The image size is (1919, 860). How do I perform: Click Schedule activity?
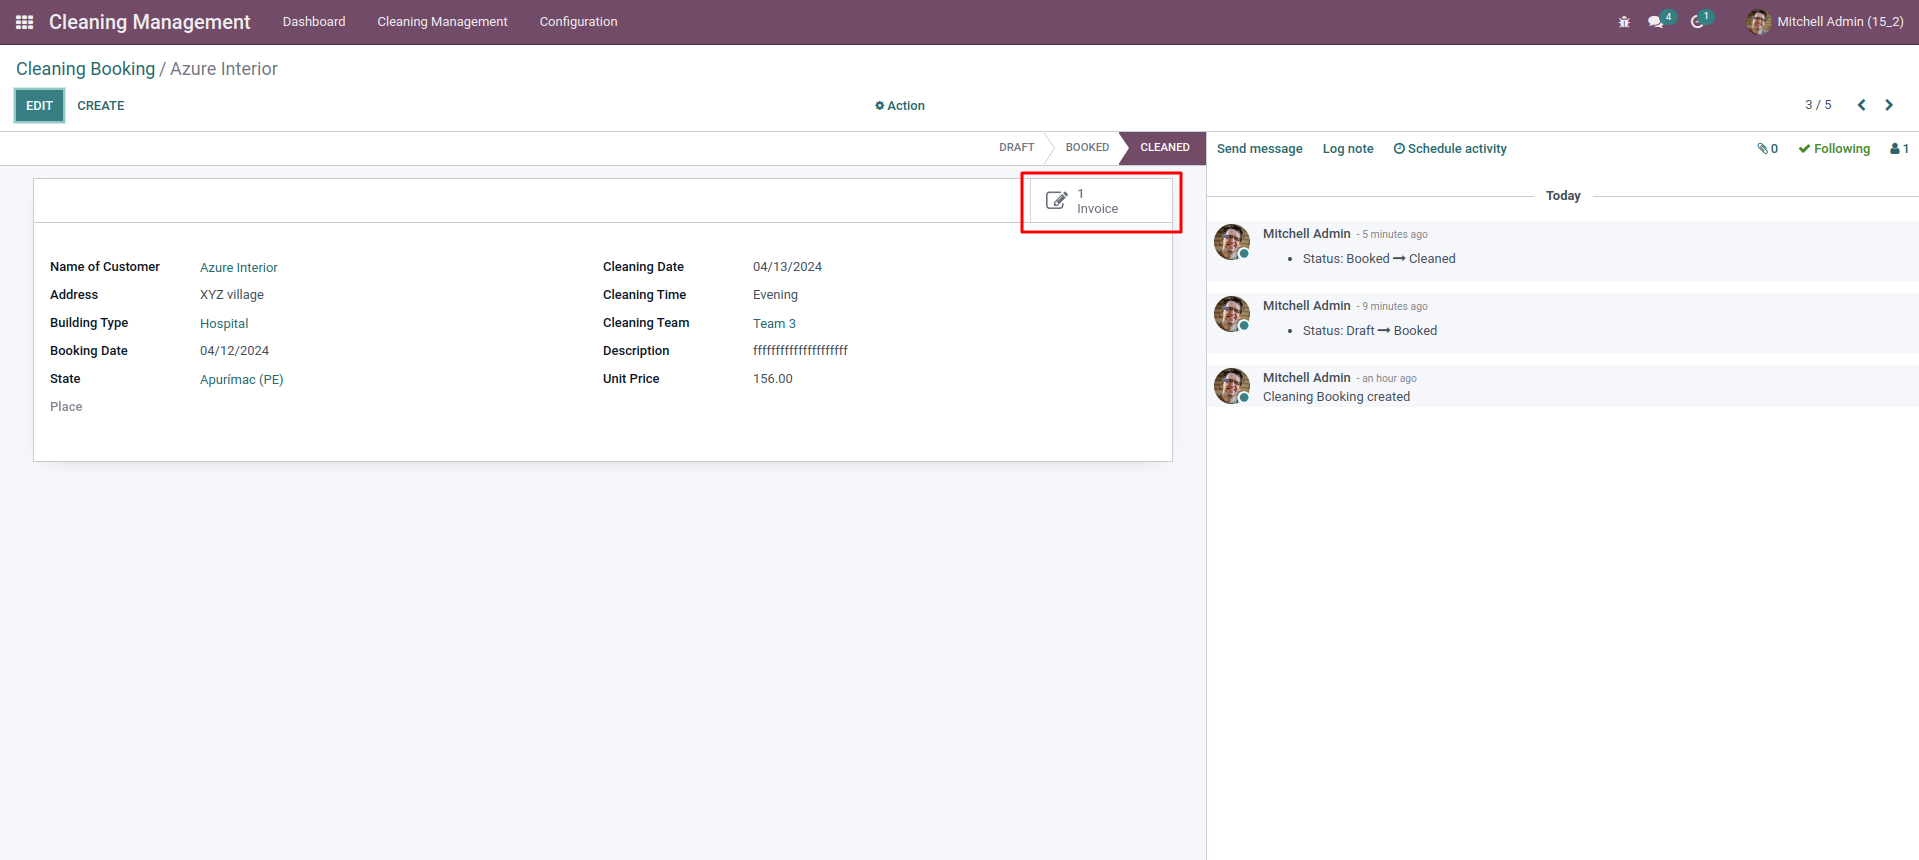click(1450, 149)
